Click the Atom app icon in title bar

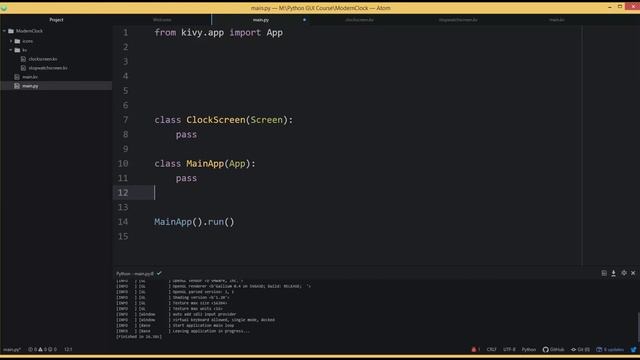4,8
